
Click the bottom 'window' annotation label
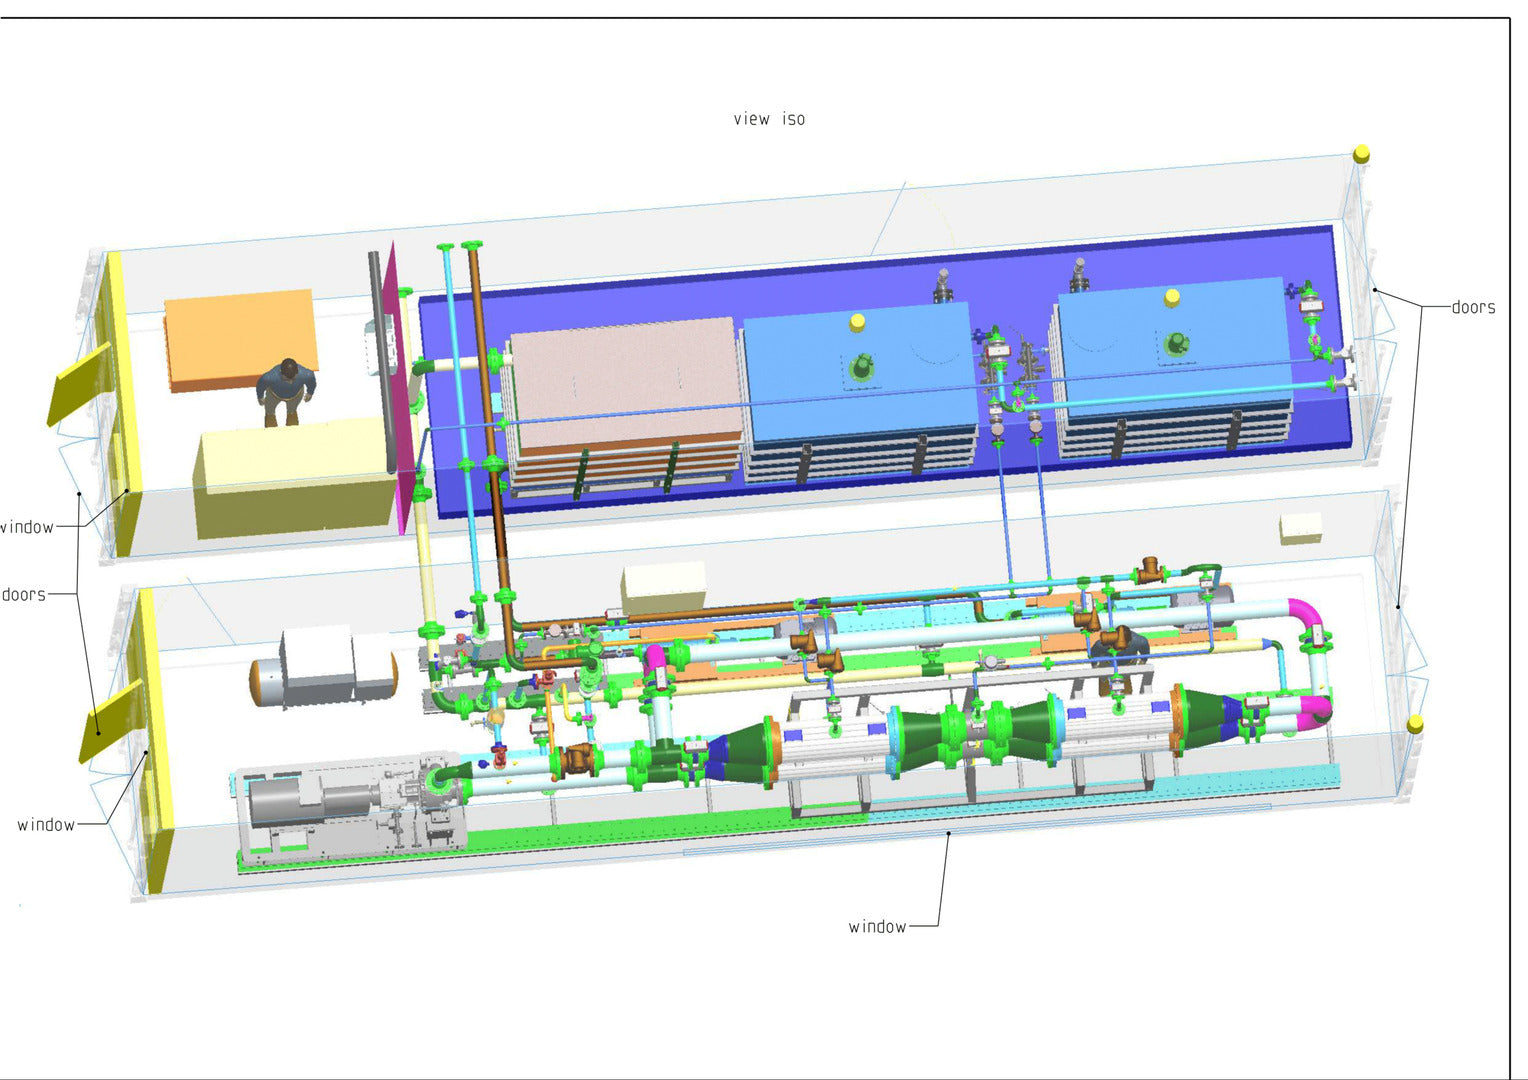[x=878, y=926]
